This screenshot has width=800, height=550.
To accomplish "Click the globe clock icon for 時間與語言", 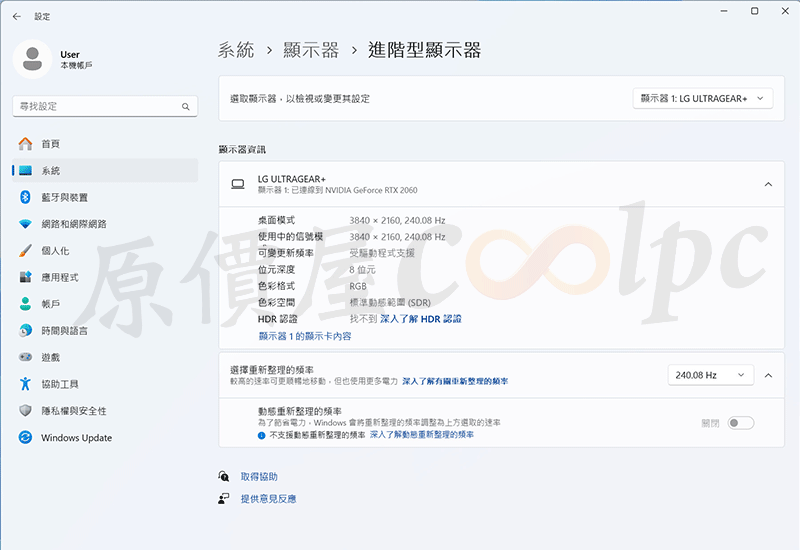I will pos(25,331).
